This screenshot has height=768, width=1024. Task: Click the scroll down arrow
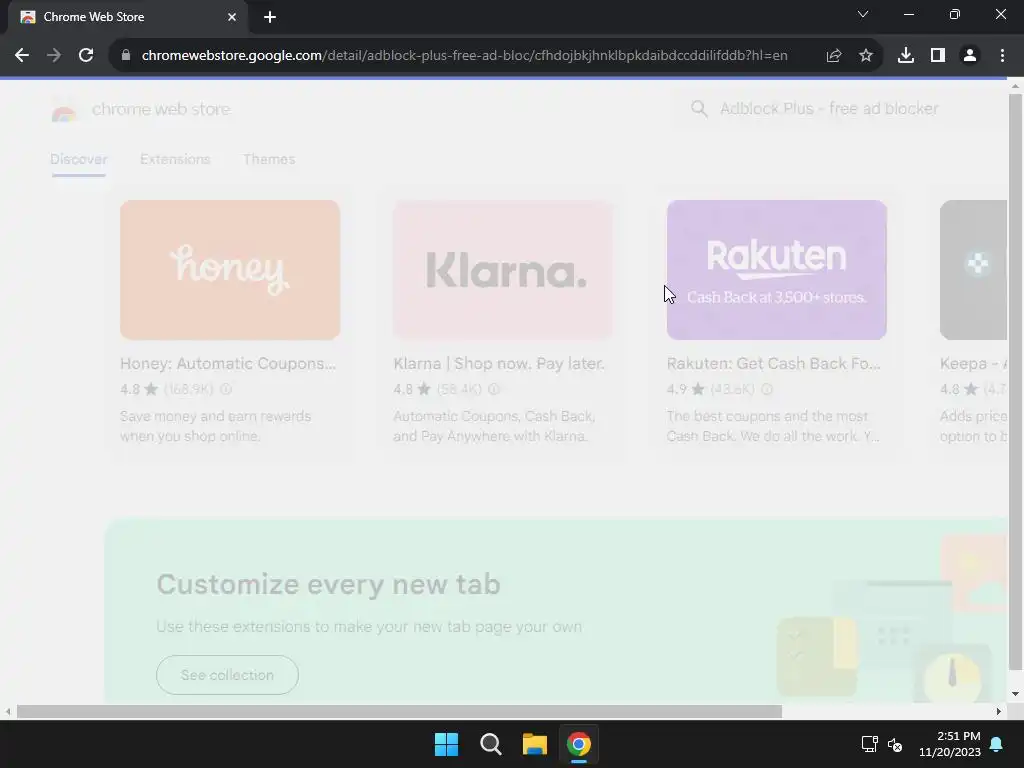point(1015,694)
